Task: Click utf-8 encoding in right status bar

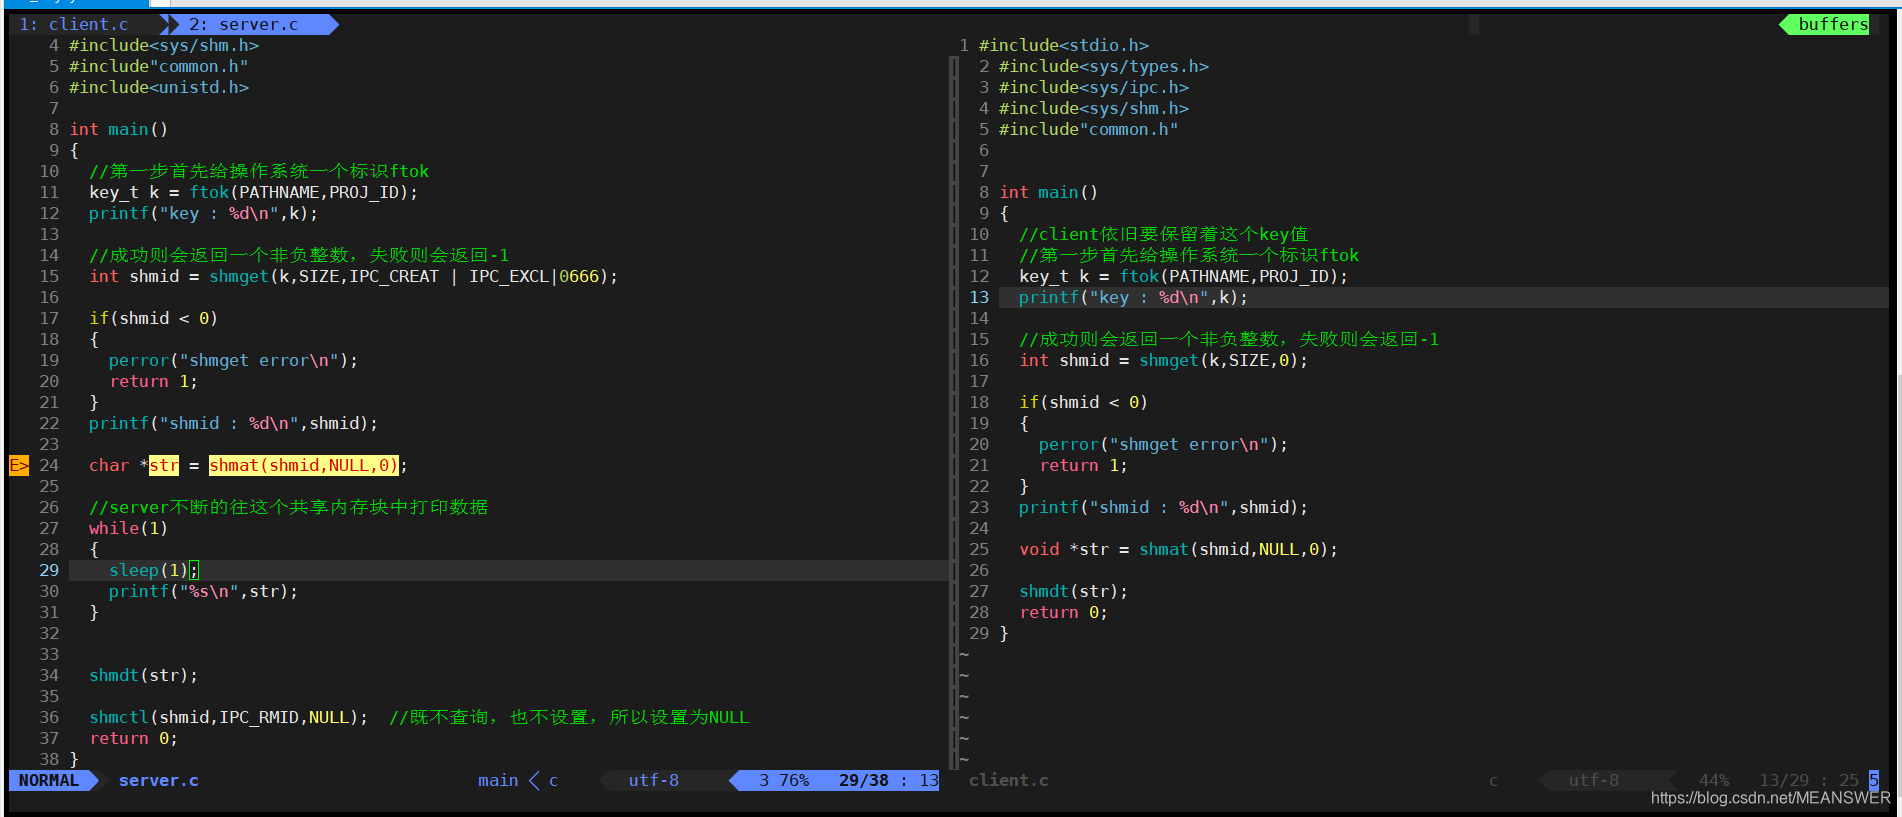Action: click(1593, 780)
